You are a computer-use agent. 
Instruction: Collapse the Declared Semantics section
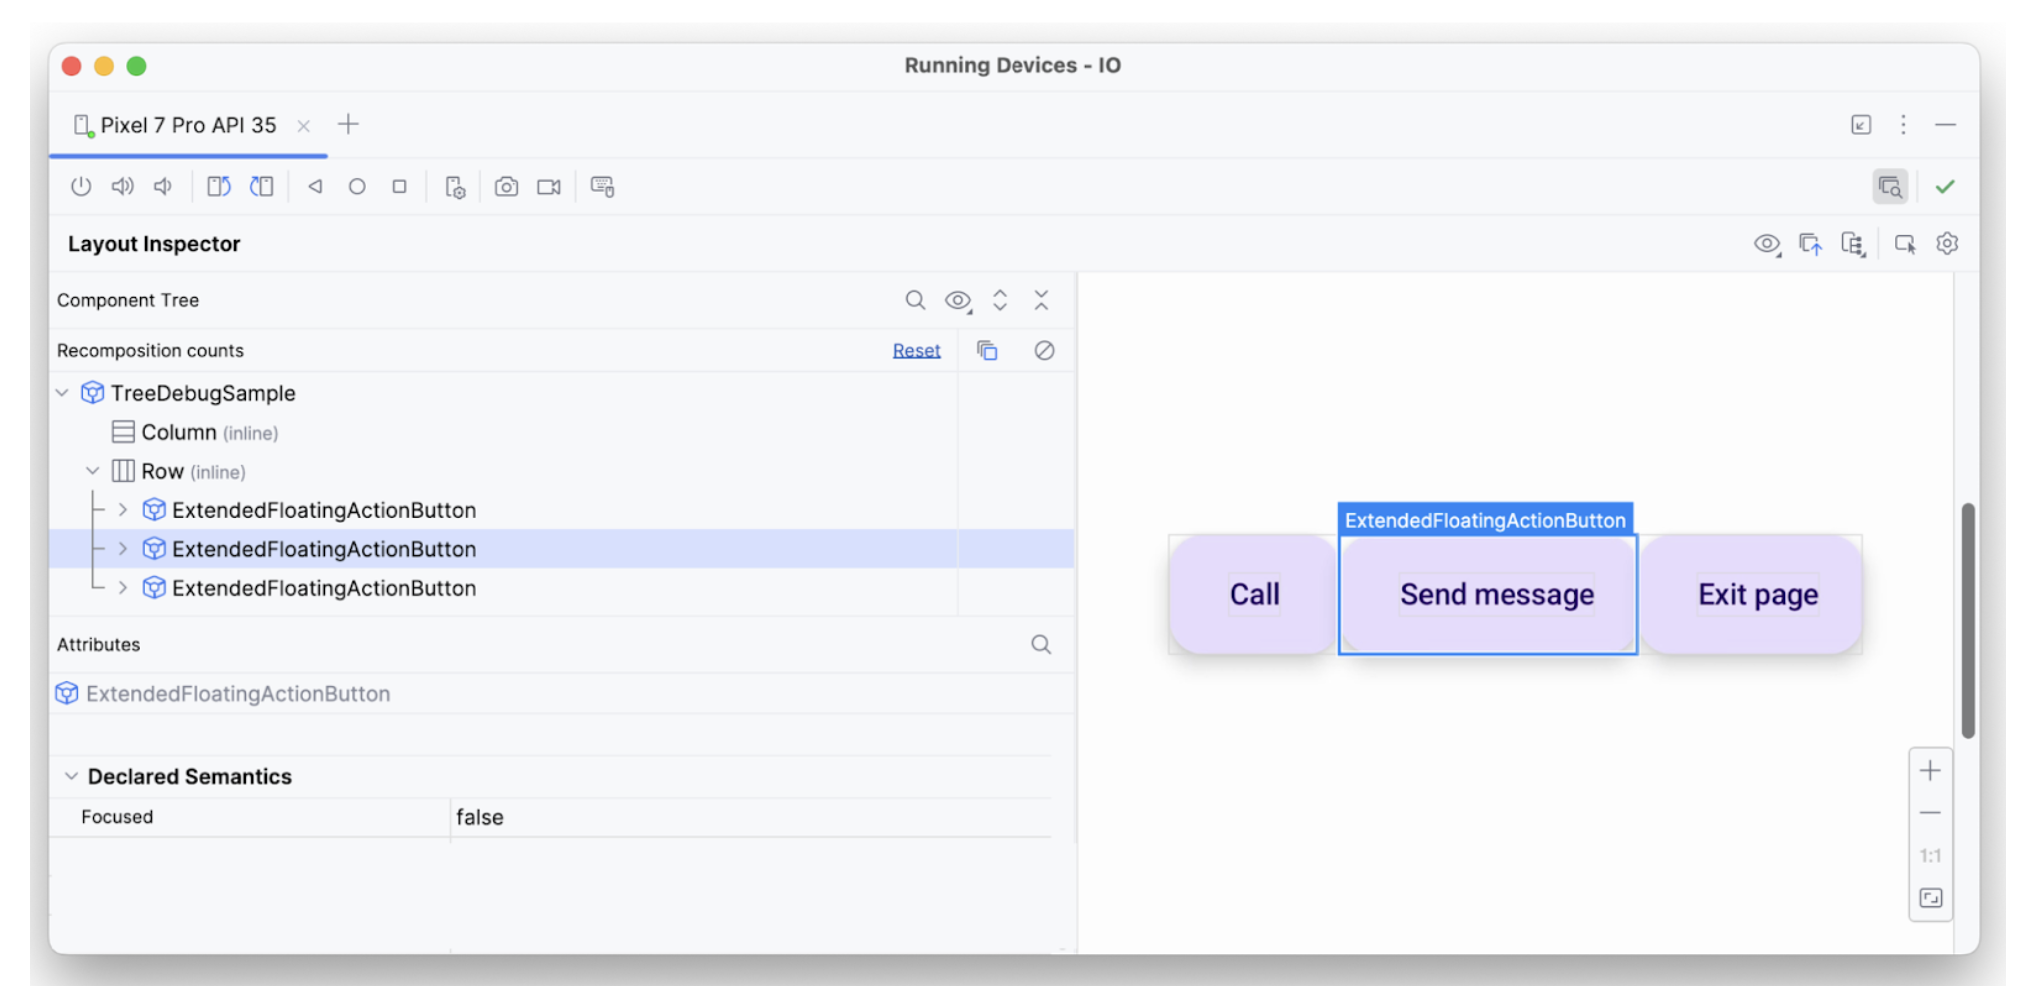point(71,776)
